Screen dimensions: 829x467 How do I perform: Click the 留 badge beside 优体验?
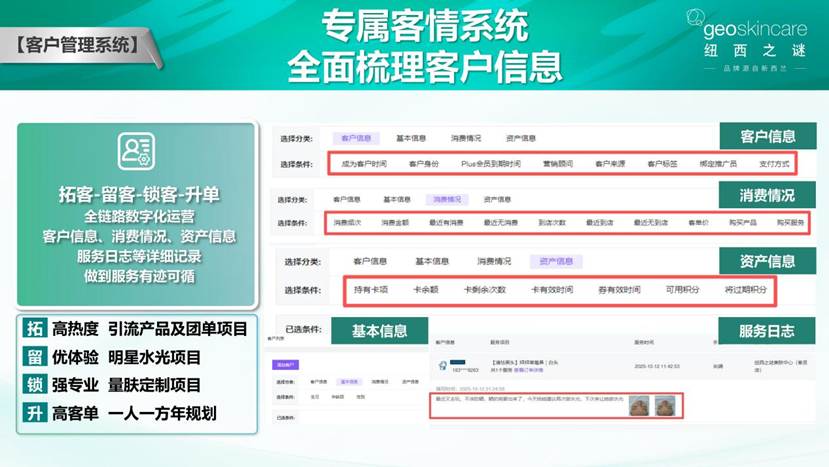click(x=35, y=357)
